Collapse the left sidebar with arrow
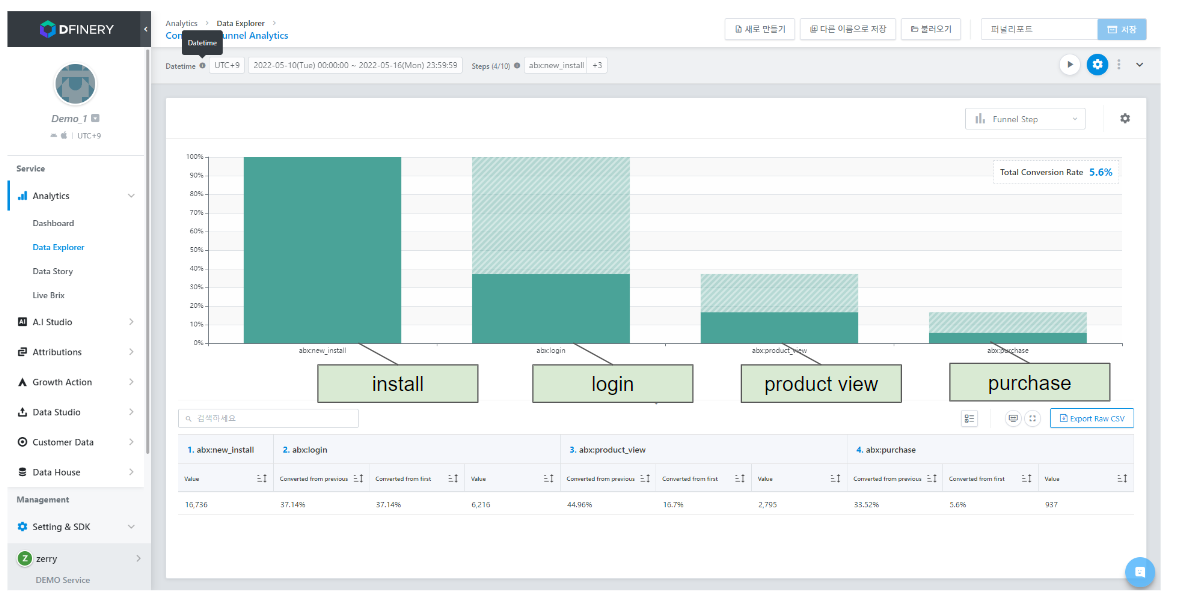 tap(146, 29)
